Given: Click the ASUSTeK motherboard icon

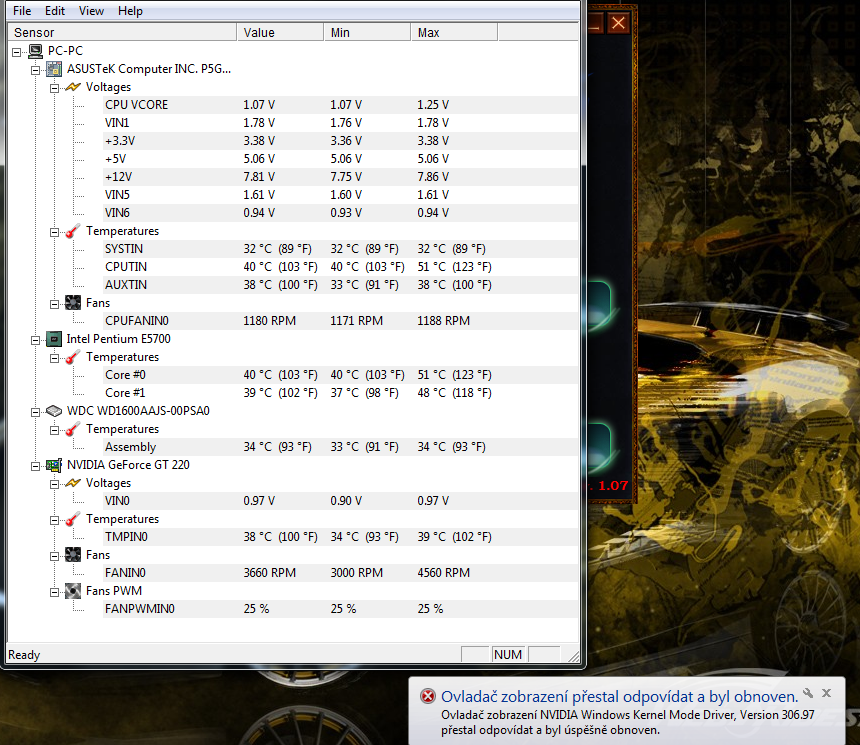Looking at the screenshot, I should (54, 69).
